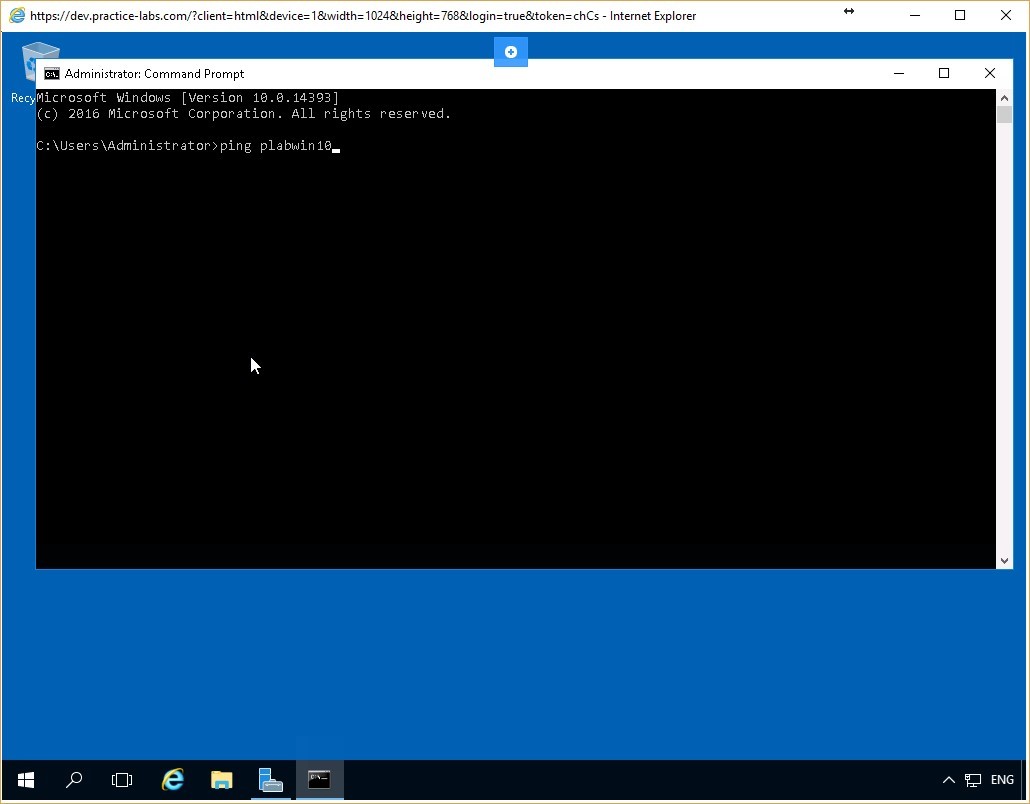Select the Command Prompt taskbar icon
Image resolution: width=1030 pixels, height=804 pixels.
click(x=319, y=780)
